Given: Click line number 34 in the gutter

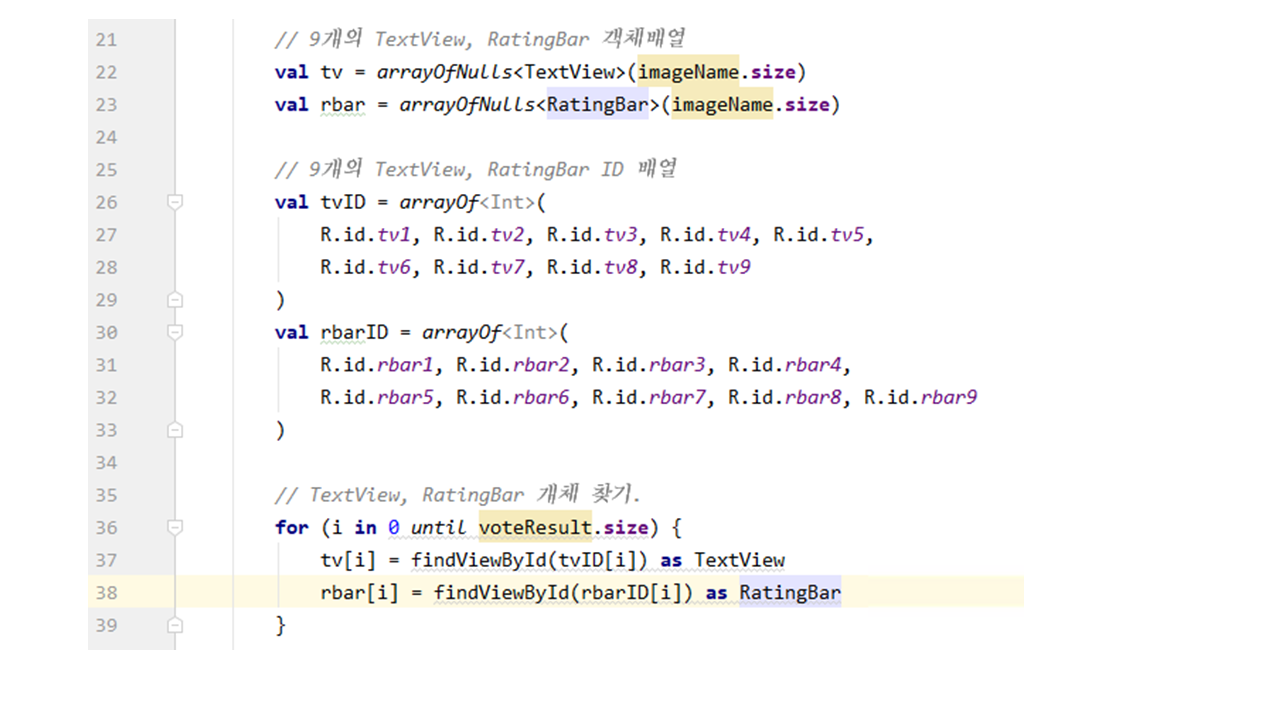Looking at the screenshot, I should [106, 462].
